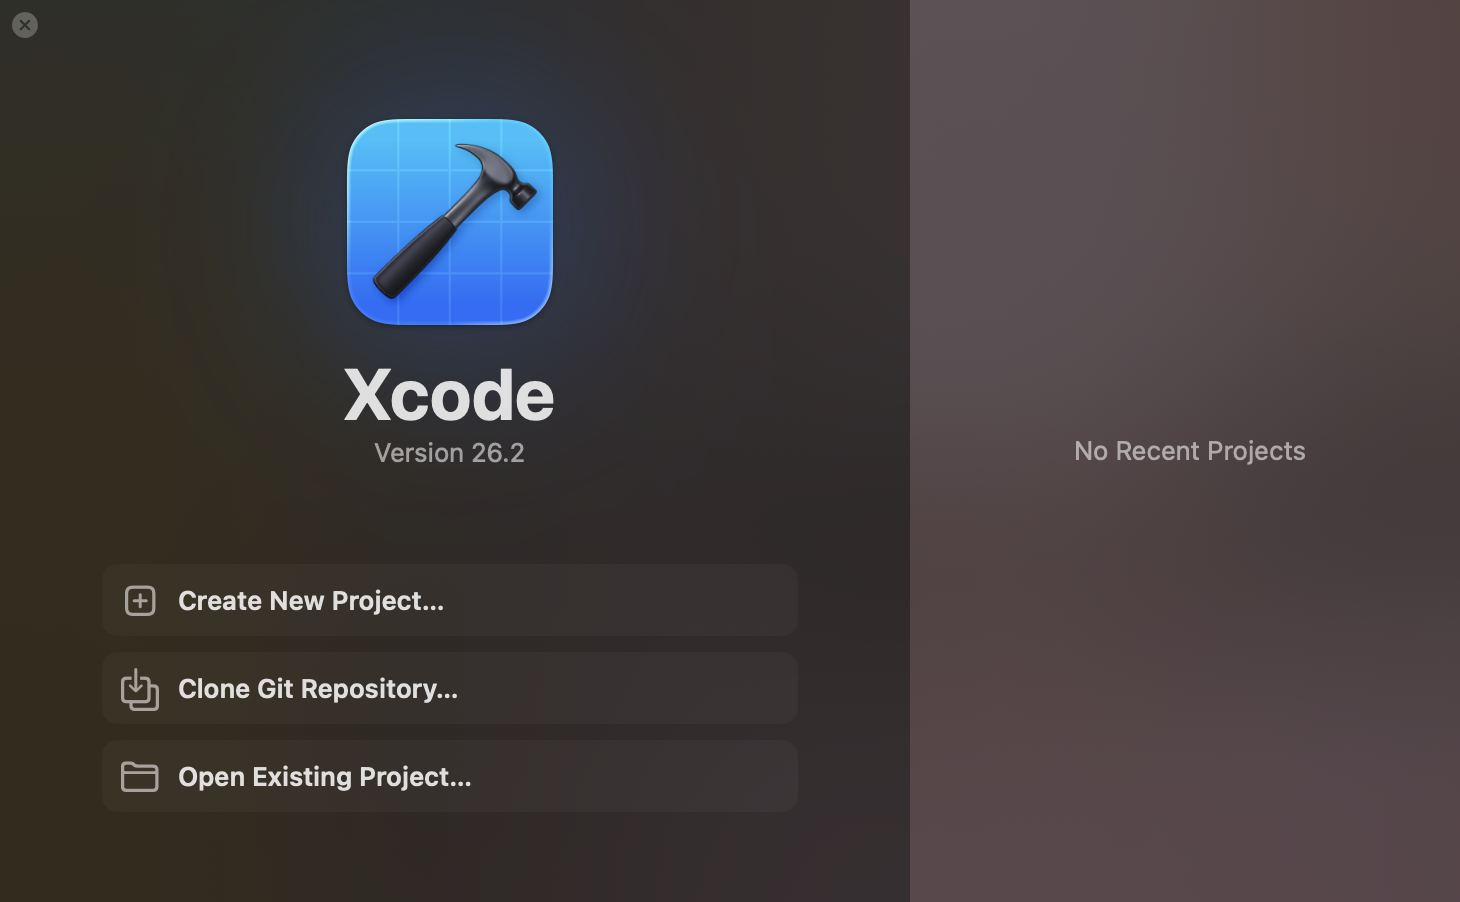Create New Project… button
The width and height of the screenshot is (1460, 902).
[450, 600]
